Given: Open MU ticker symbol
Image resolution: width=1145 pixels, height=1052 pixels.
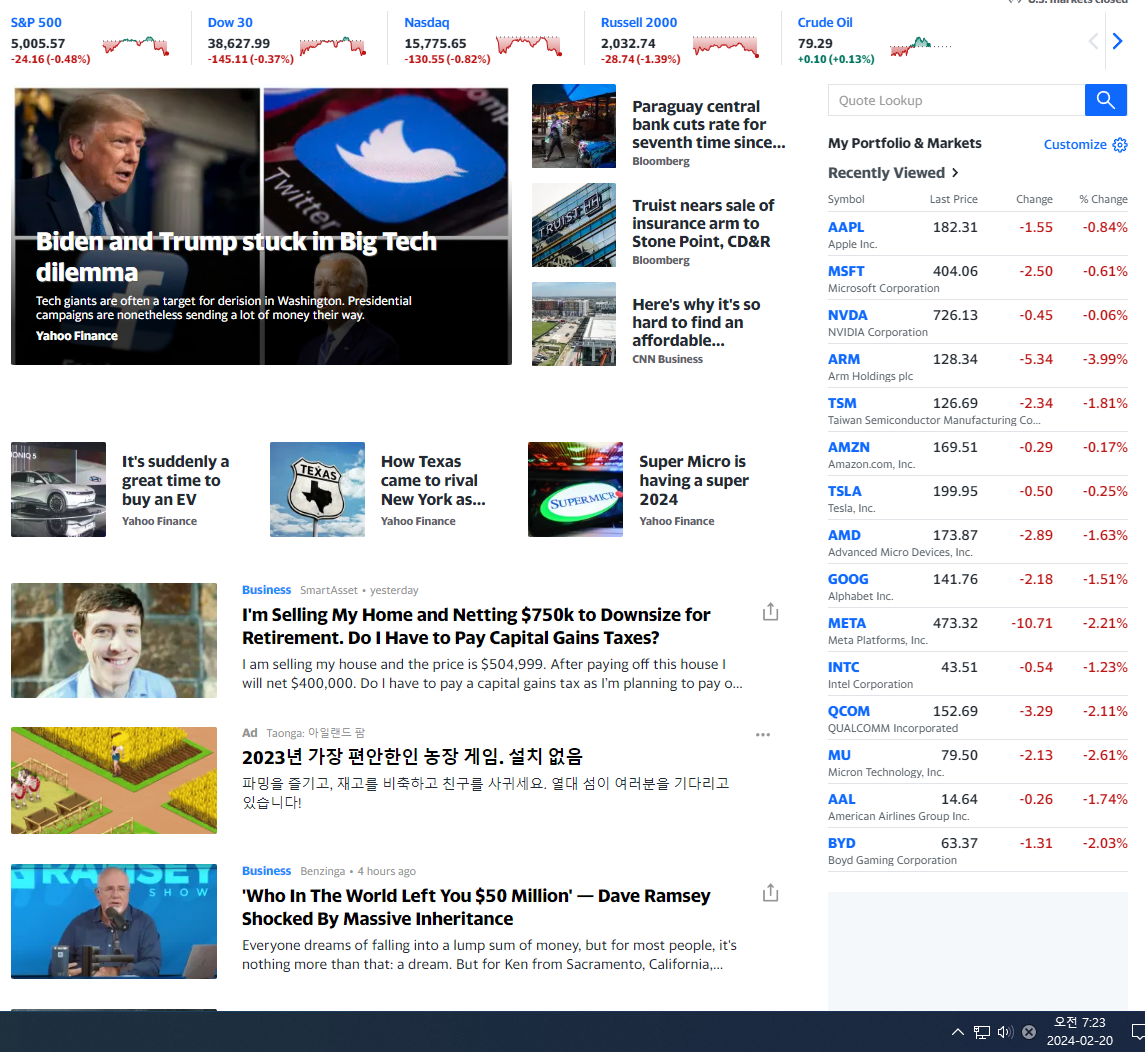Looking at the screenshot, I should tap(839, 755).
